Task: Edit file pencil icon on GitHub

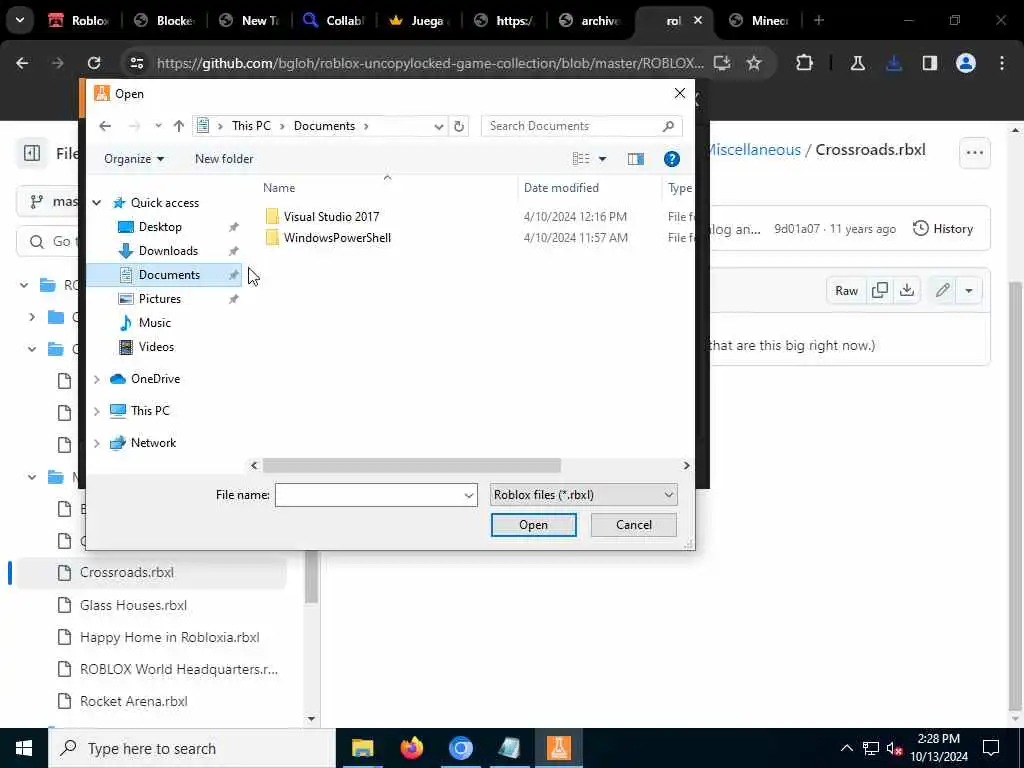Action: [942, 290]
